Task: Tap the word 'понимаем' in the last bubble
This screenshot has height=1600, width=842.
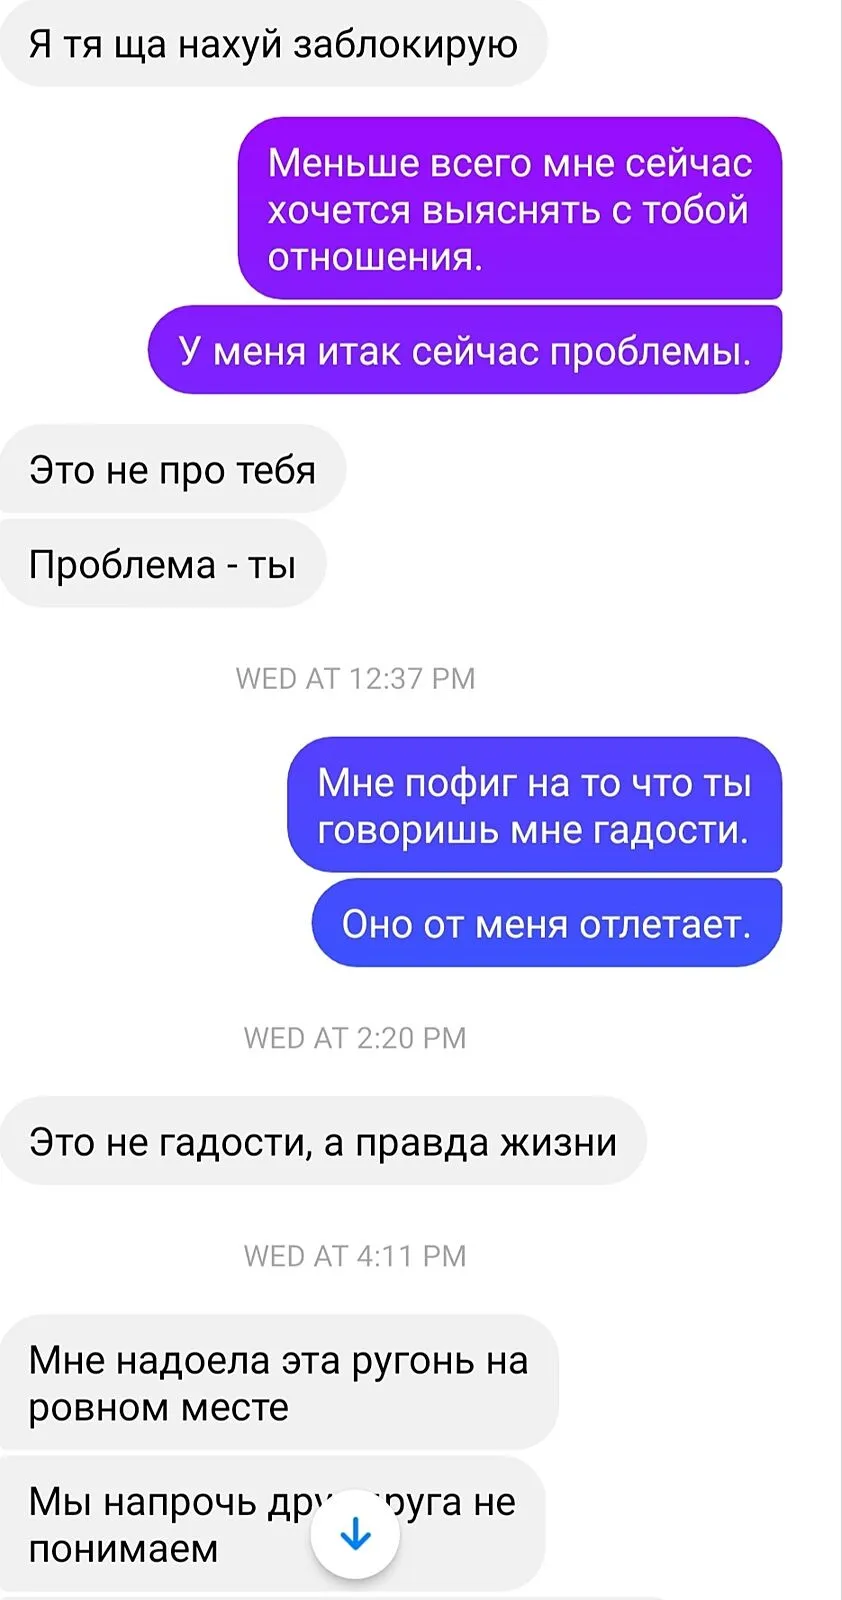Action: tap(123, 1548)
